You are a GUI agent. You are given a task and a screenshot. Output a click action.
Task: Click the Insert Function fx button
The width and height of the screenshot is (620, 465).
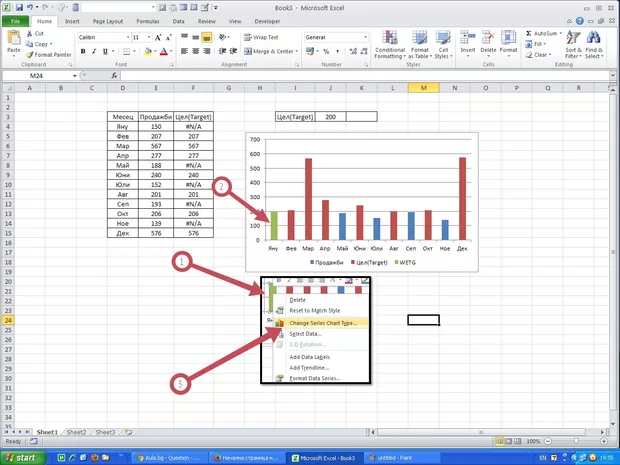point(114,76)
